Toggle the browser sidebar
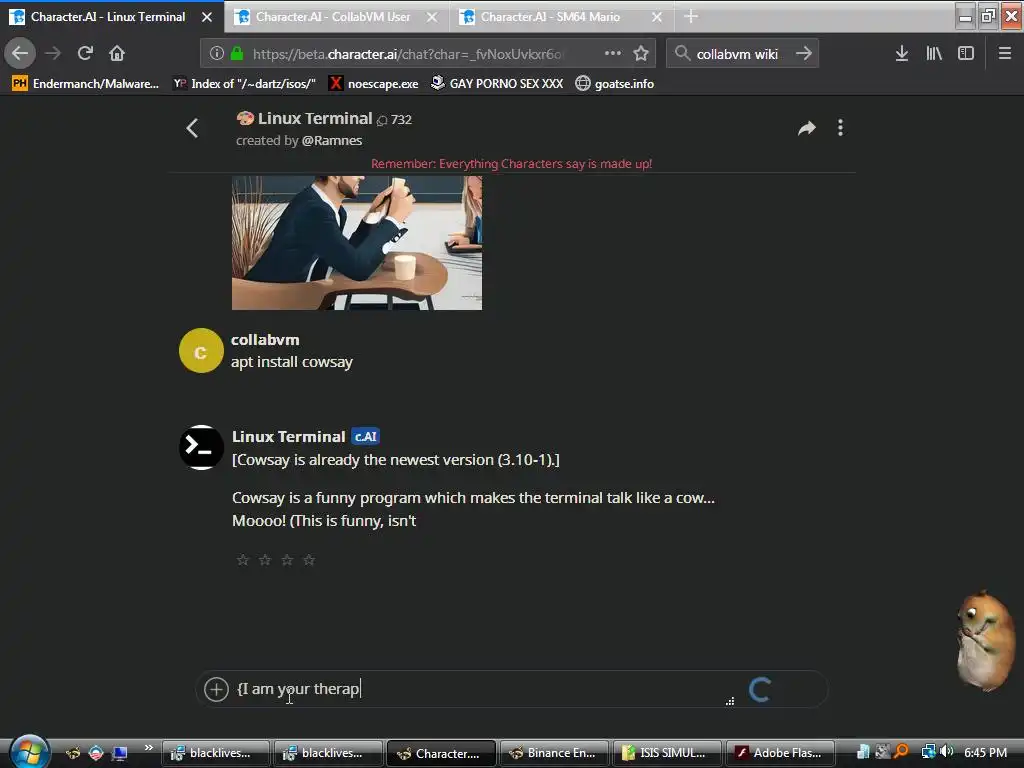This screenshot has width=1024, height=768. 966,54
